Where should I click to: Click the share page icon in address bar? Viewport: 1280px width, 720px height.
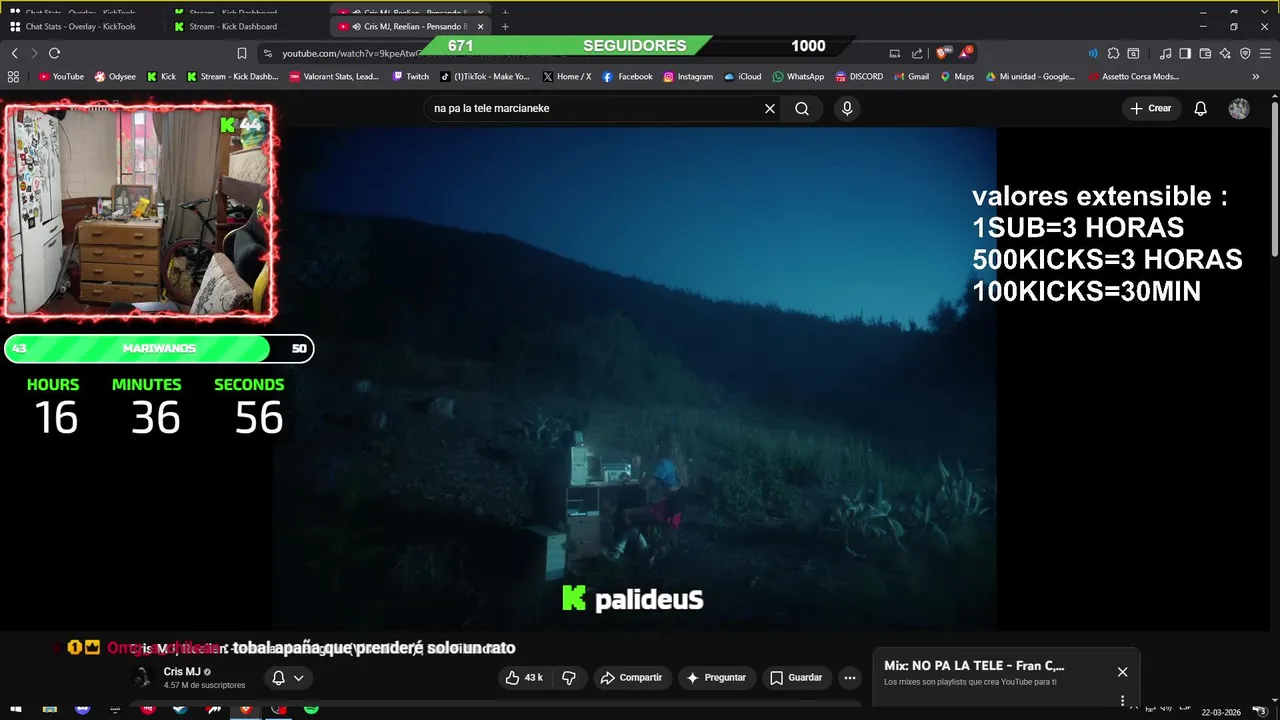(917, 53)
